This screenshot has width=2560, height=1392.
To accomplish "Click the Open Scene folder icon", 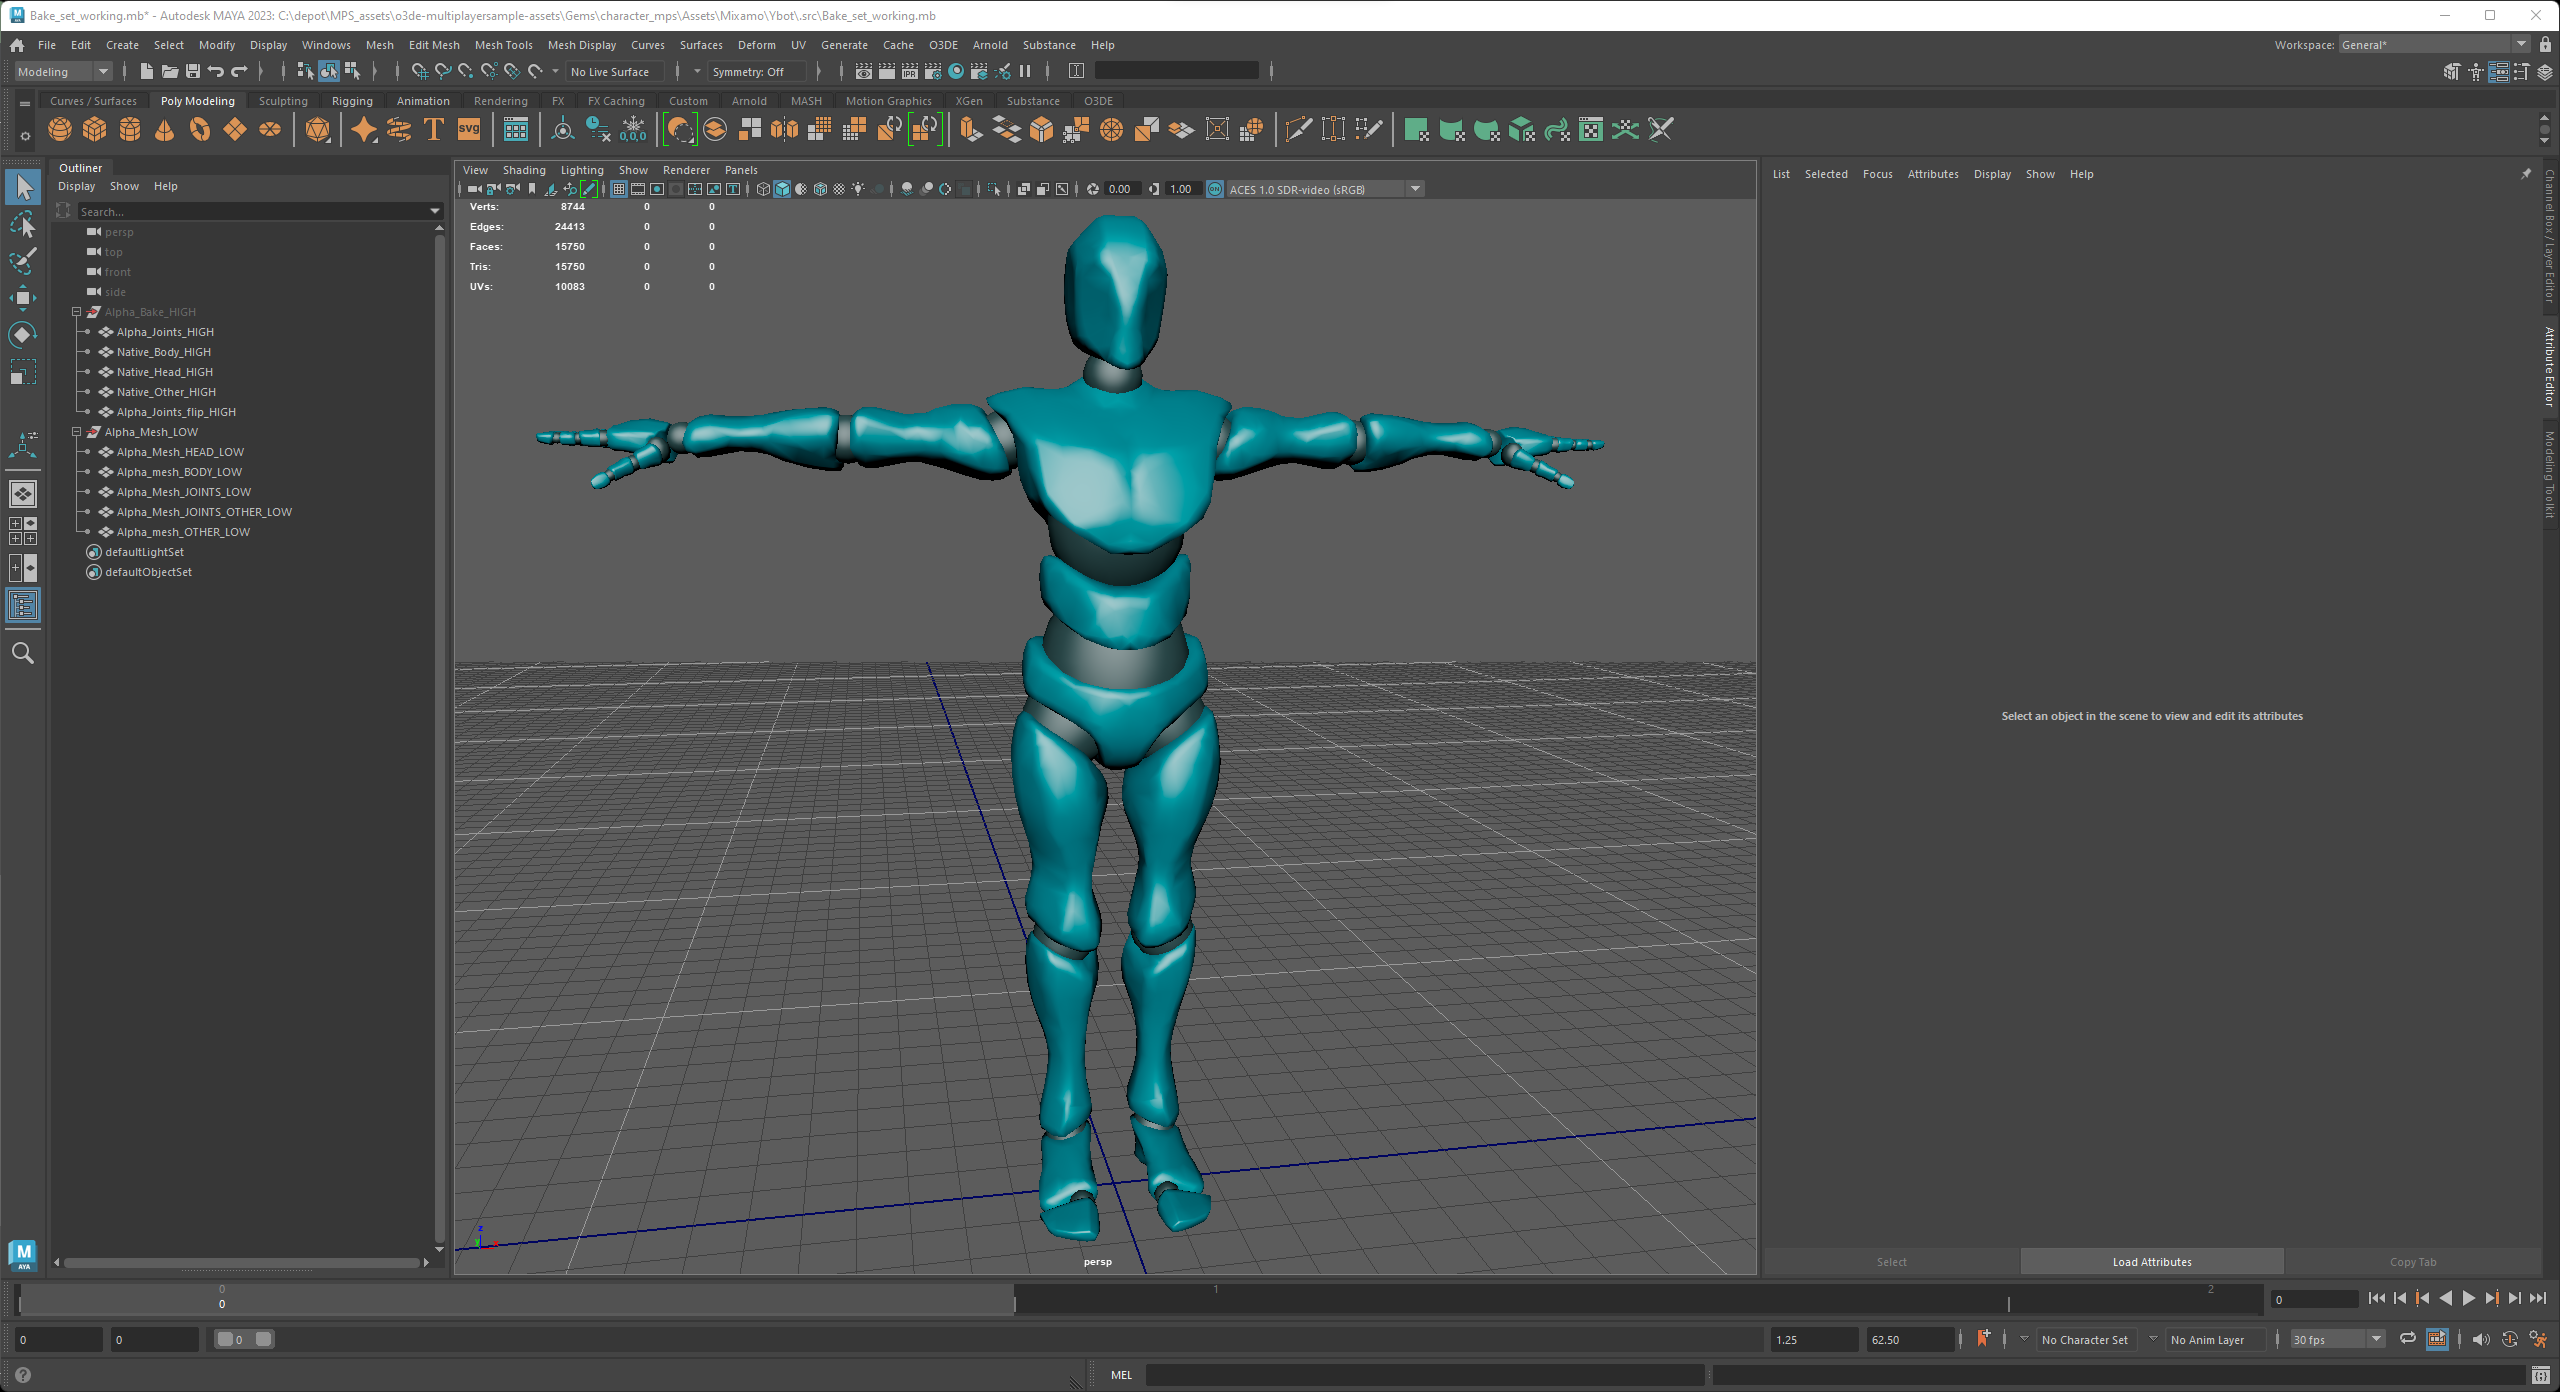I will [170, 71].
